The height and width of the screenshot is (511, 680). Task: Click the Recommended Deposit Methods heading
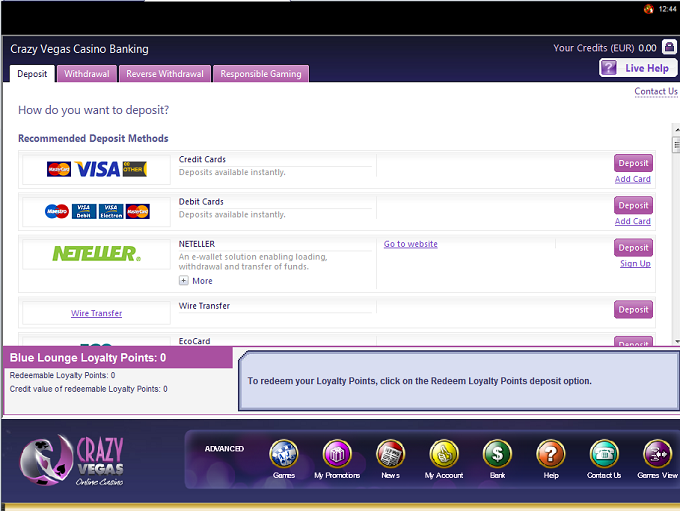coord(93,138)
